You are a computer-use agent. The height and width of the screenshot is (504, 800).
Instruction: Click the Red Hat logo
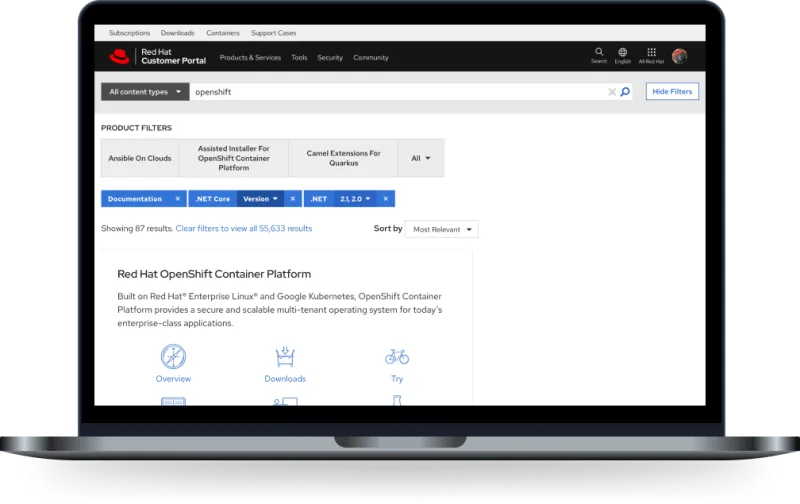(119, 56)
